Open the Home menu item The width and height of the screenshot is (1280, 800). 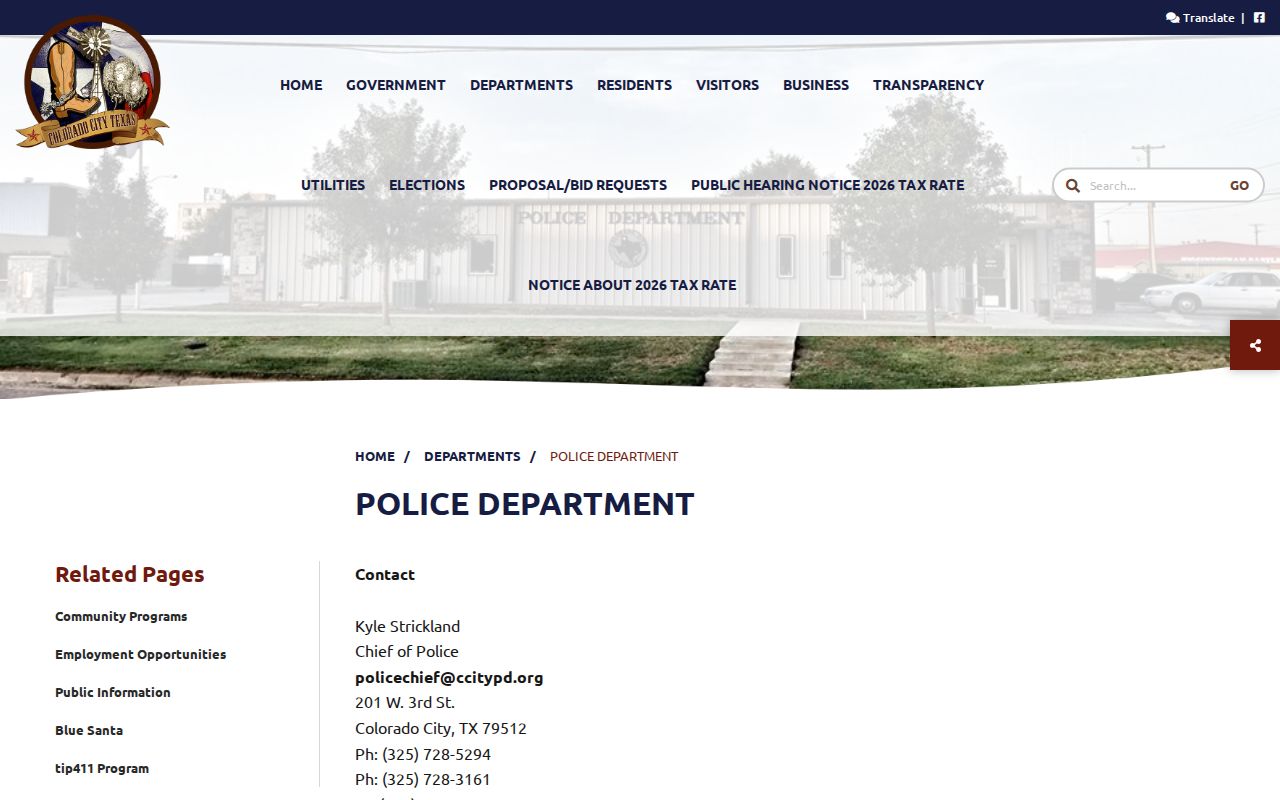click(301, 85)
